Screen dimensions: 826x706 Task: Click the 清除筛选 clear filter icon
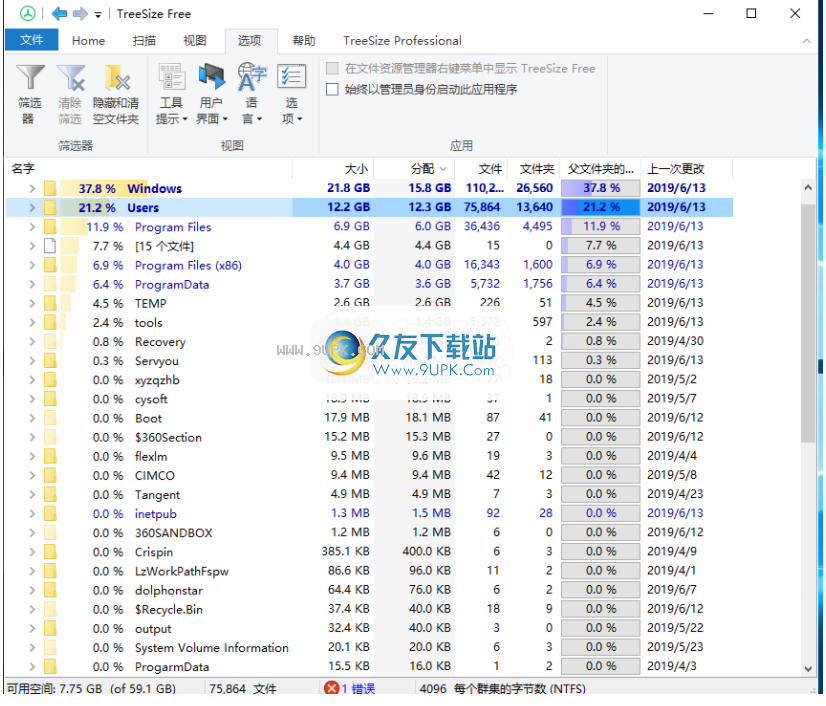click(70, 94)
